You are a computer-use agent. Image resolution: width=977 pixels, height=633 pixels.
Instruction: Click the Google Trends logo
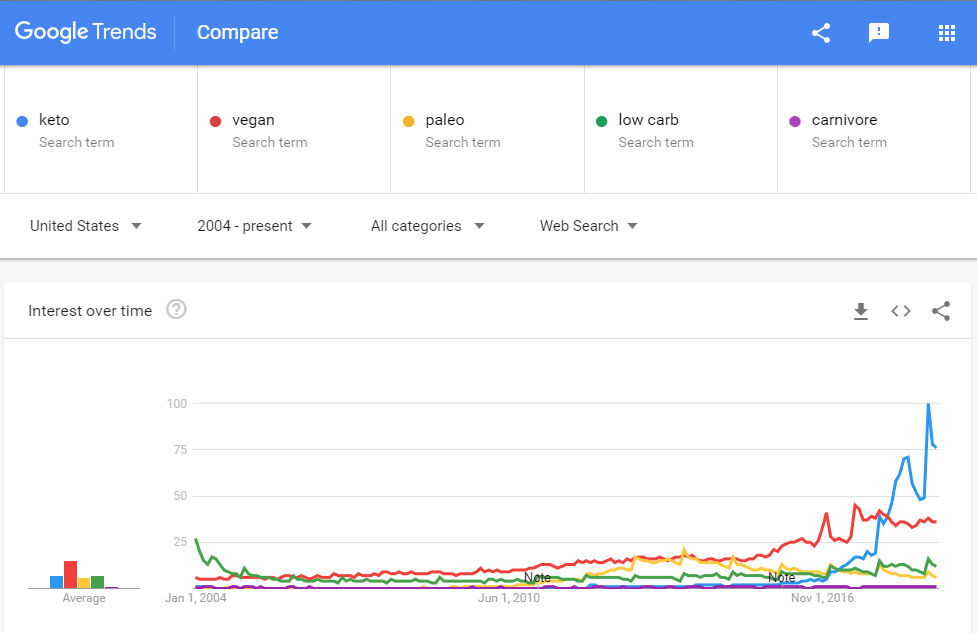tap(86, 32)
